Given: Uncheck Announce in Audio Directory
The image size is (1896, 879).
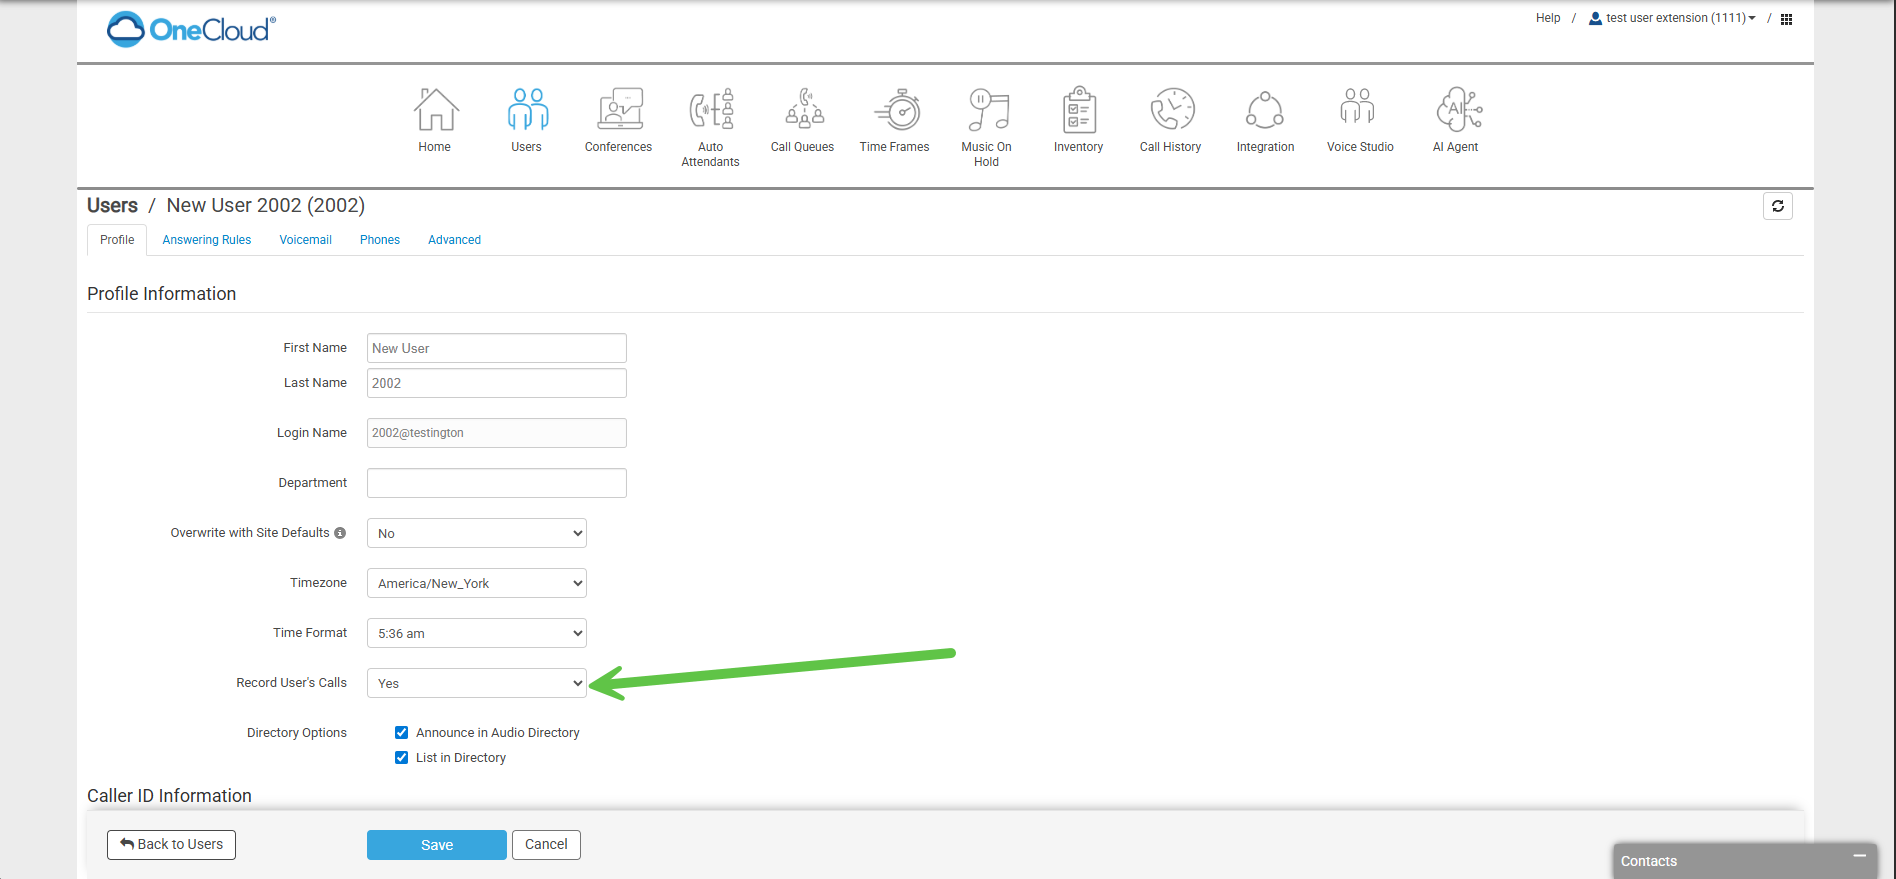Looking at the screenshot, I should pyautogui.click(x=402, y=733).
